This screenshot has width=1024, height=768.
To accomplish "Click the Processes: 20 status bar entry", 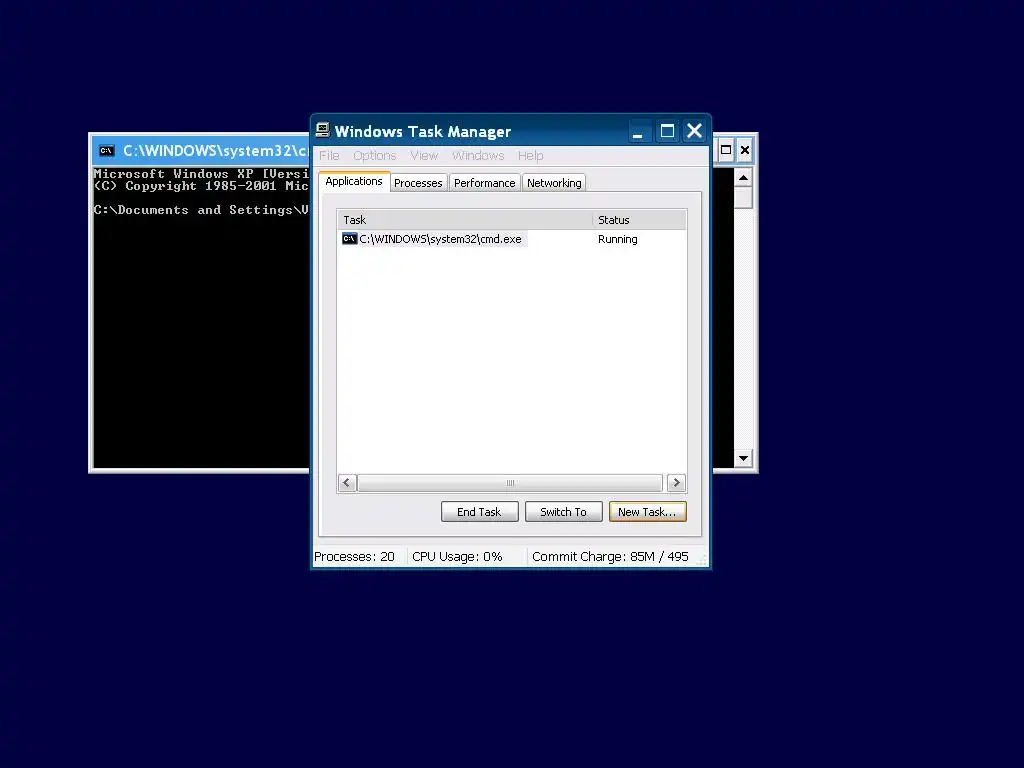I will pyautogui.click(x=355, y=556).
